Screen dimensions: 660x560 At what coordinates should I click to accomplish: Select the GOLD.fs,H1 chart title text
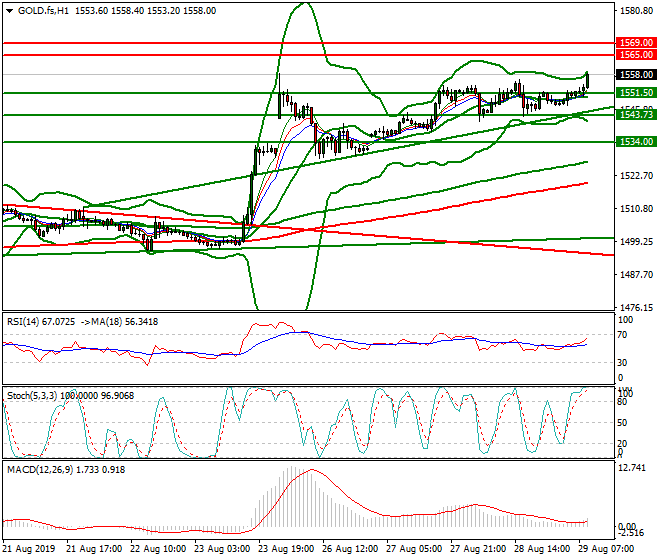click(43, 11)
